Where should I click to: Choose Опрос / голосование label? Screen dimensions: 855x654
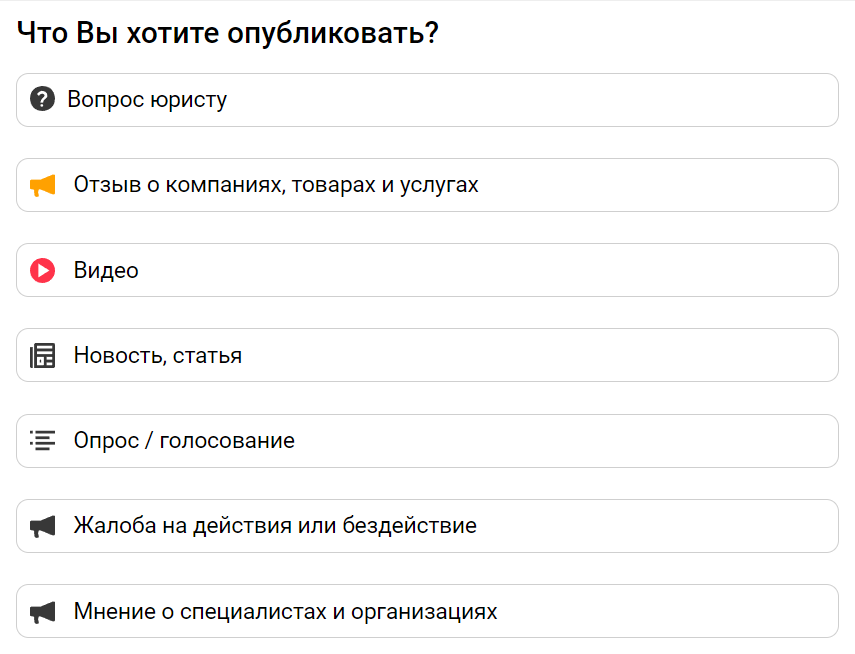(x=184, y=441)
